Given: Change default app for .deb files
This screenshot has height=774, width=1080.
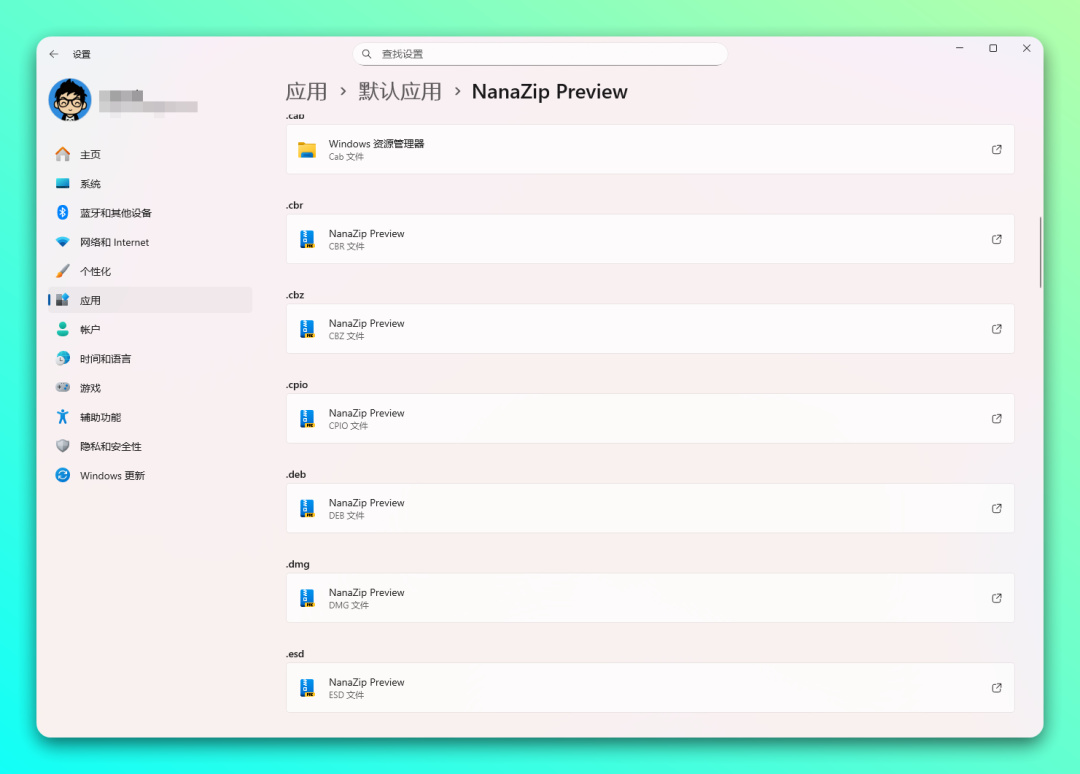Looking at the screenshot, I should point(650,508).
